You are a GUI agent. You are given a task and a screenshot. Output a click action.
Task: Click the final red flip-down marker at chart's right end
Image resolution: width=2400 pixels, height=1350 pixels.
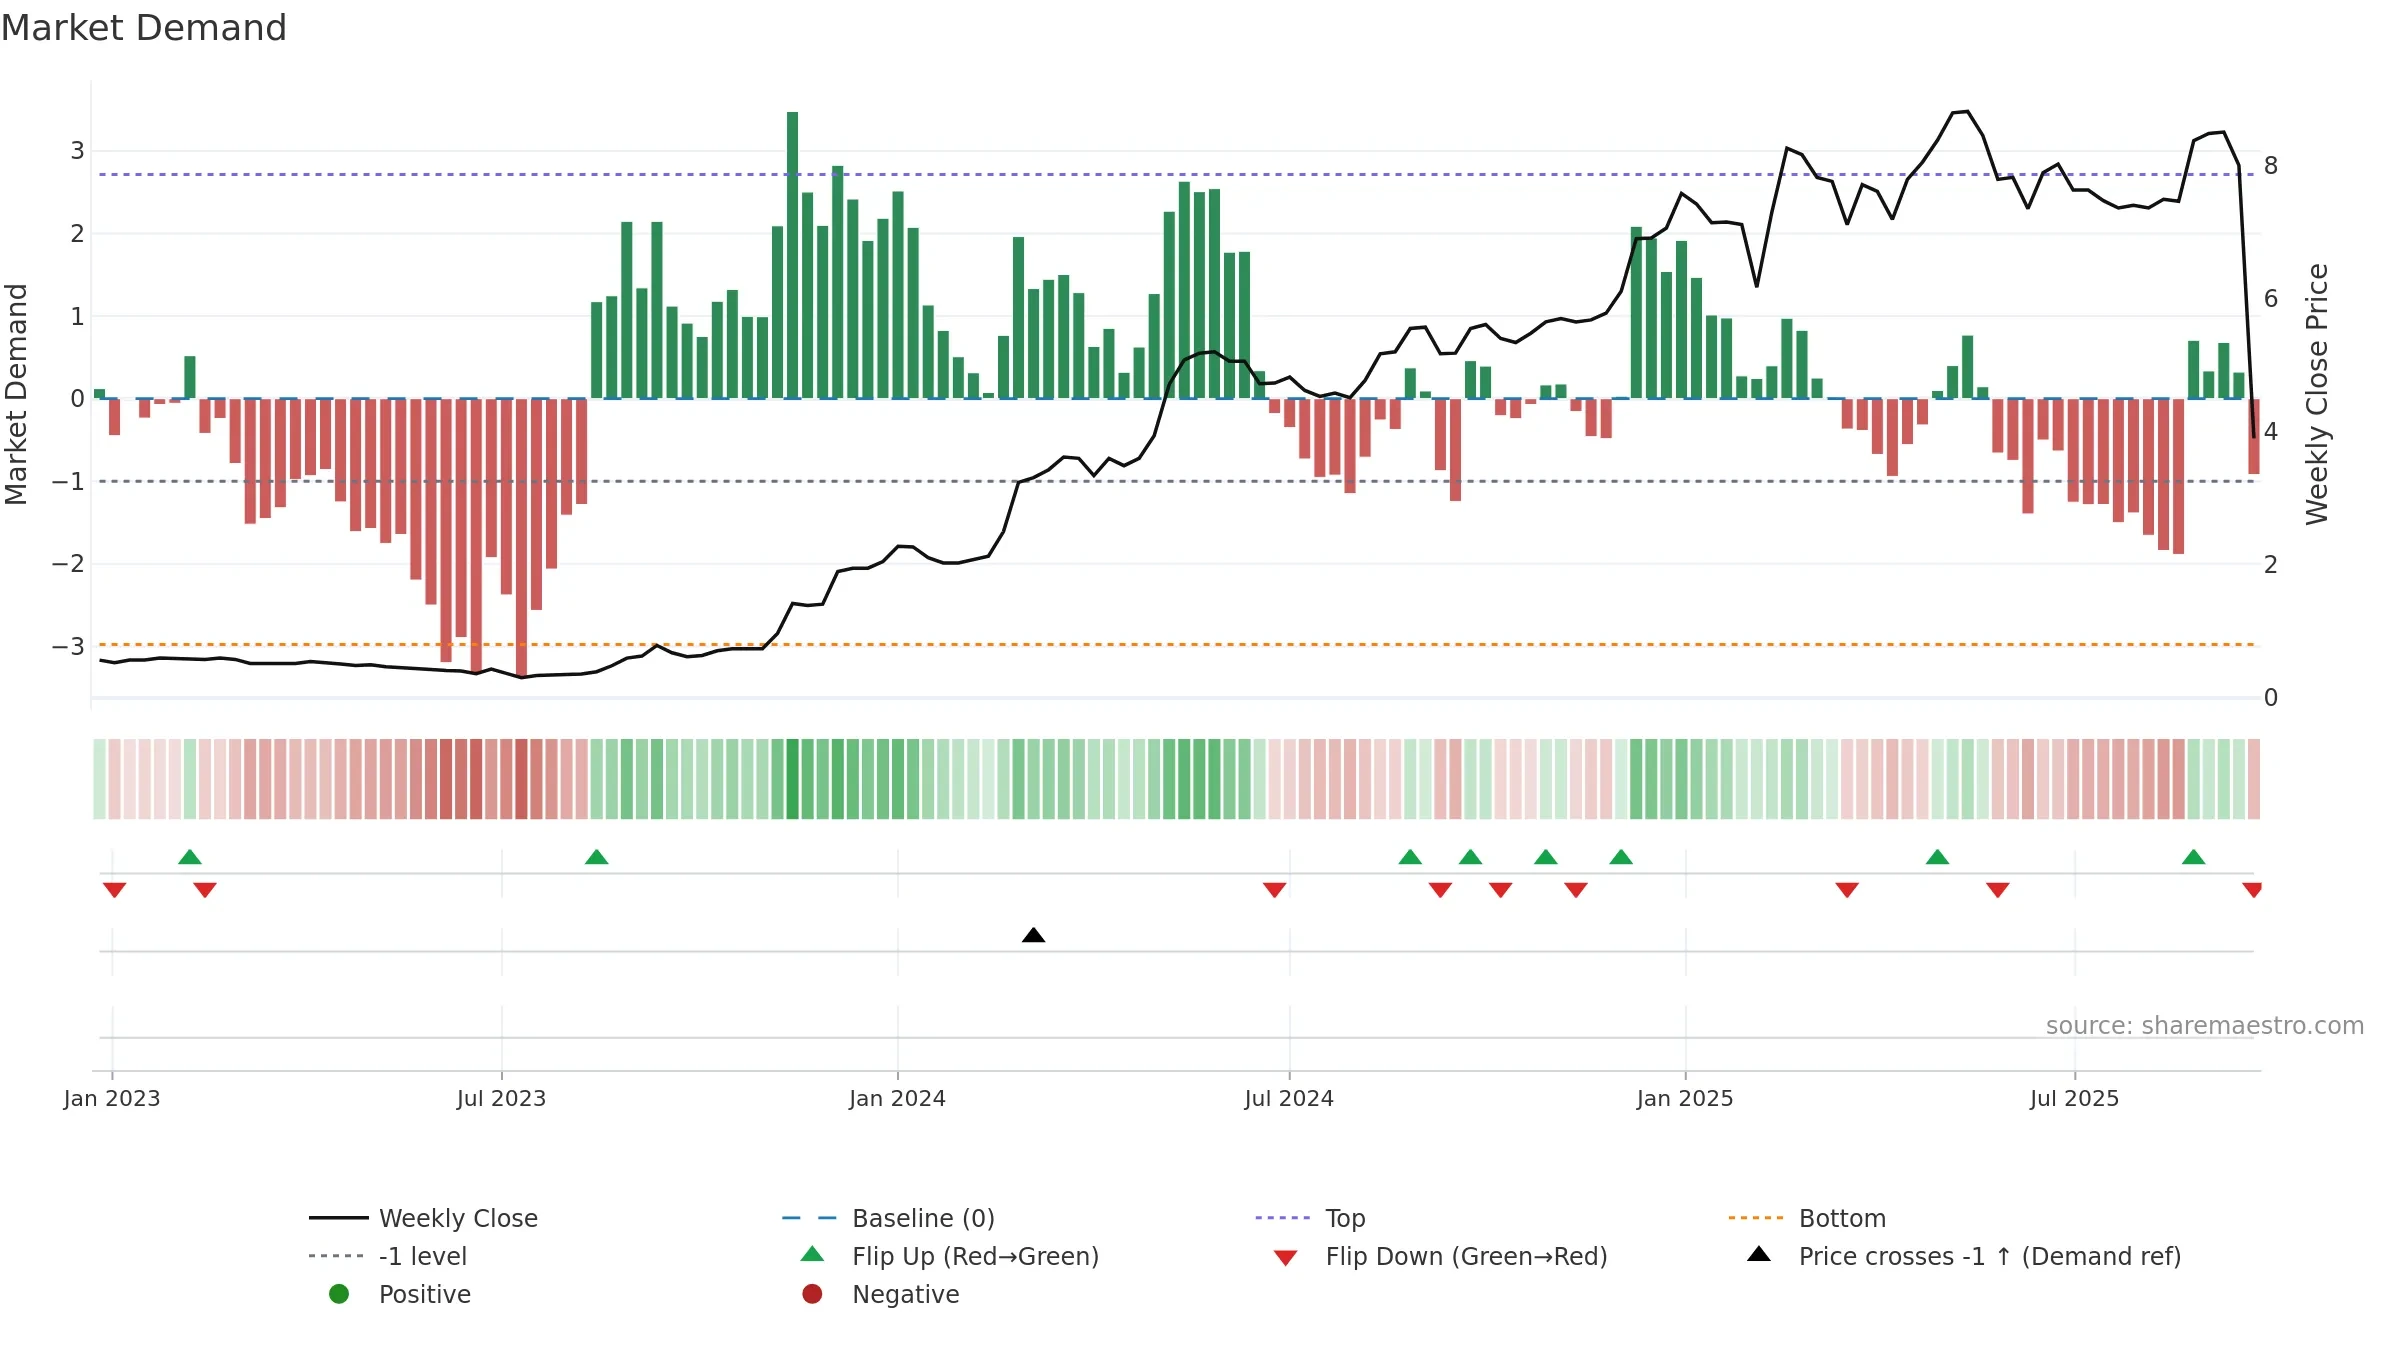(2252, 890)
